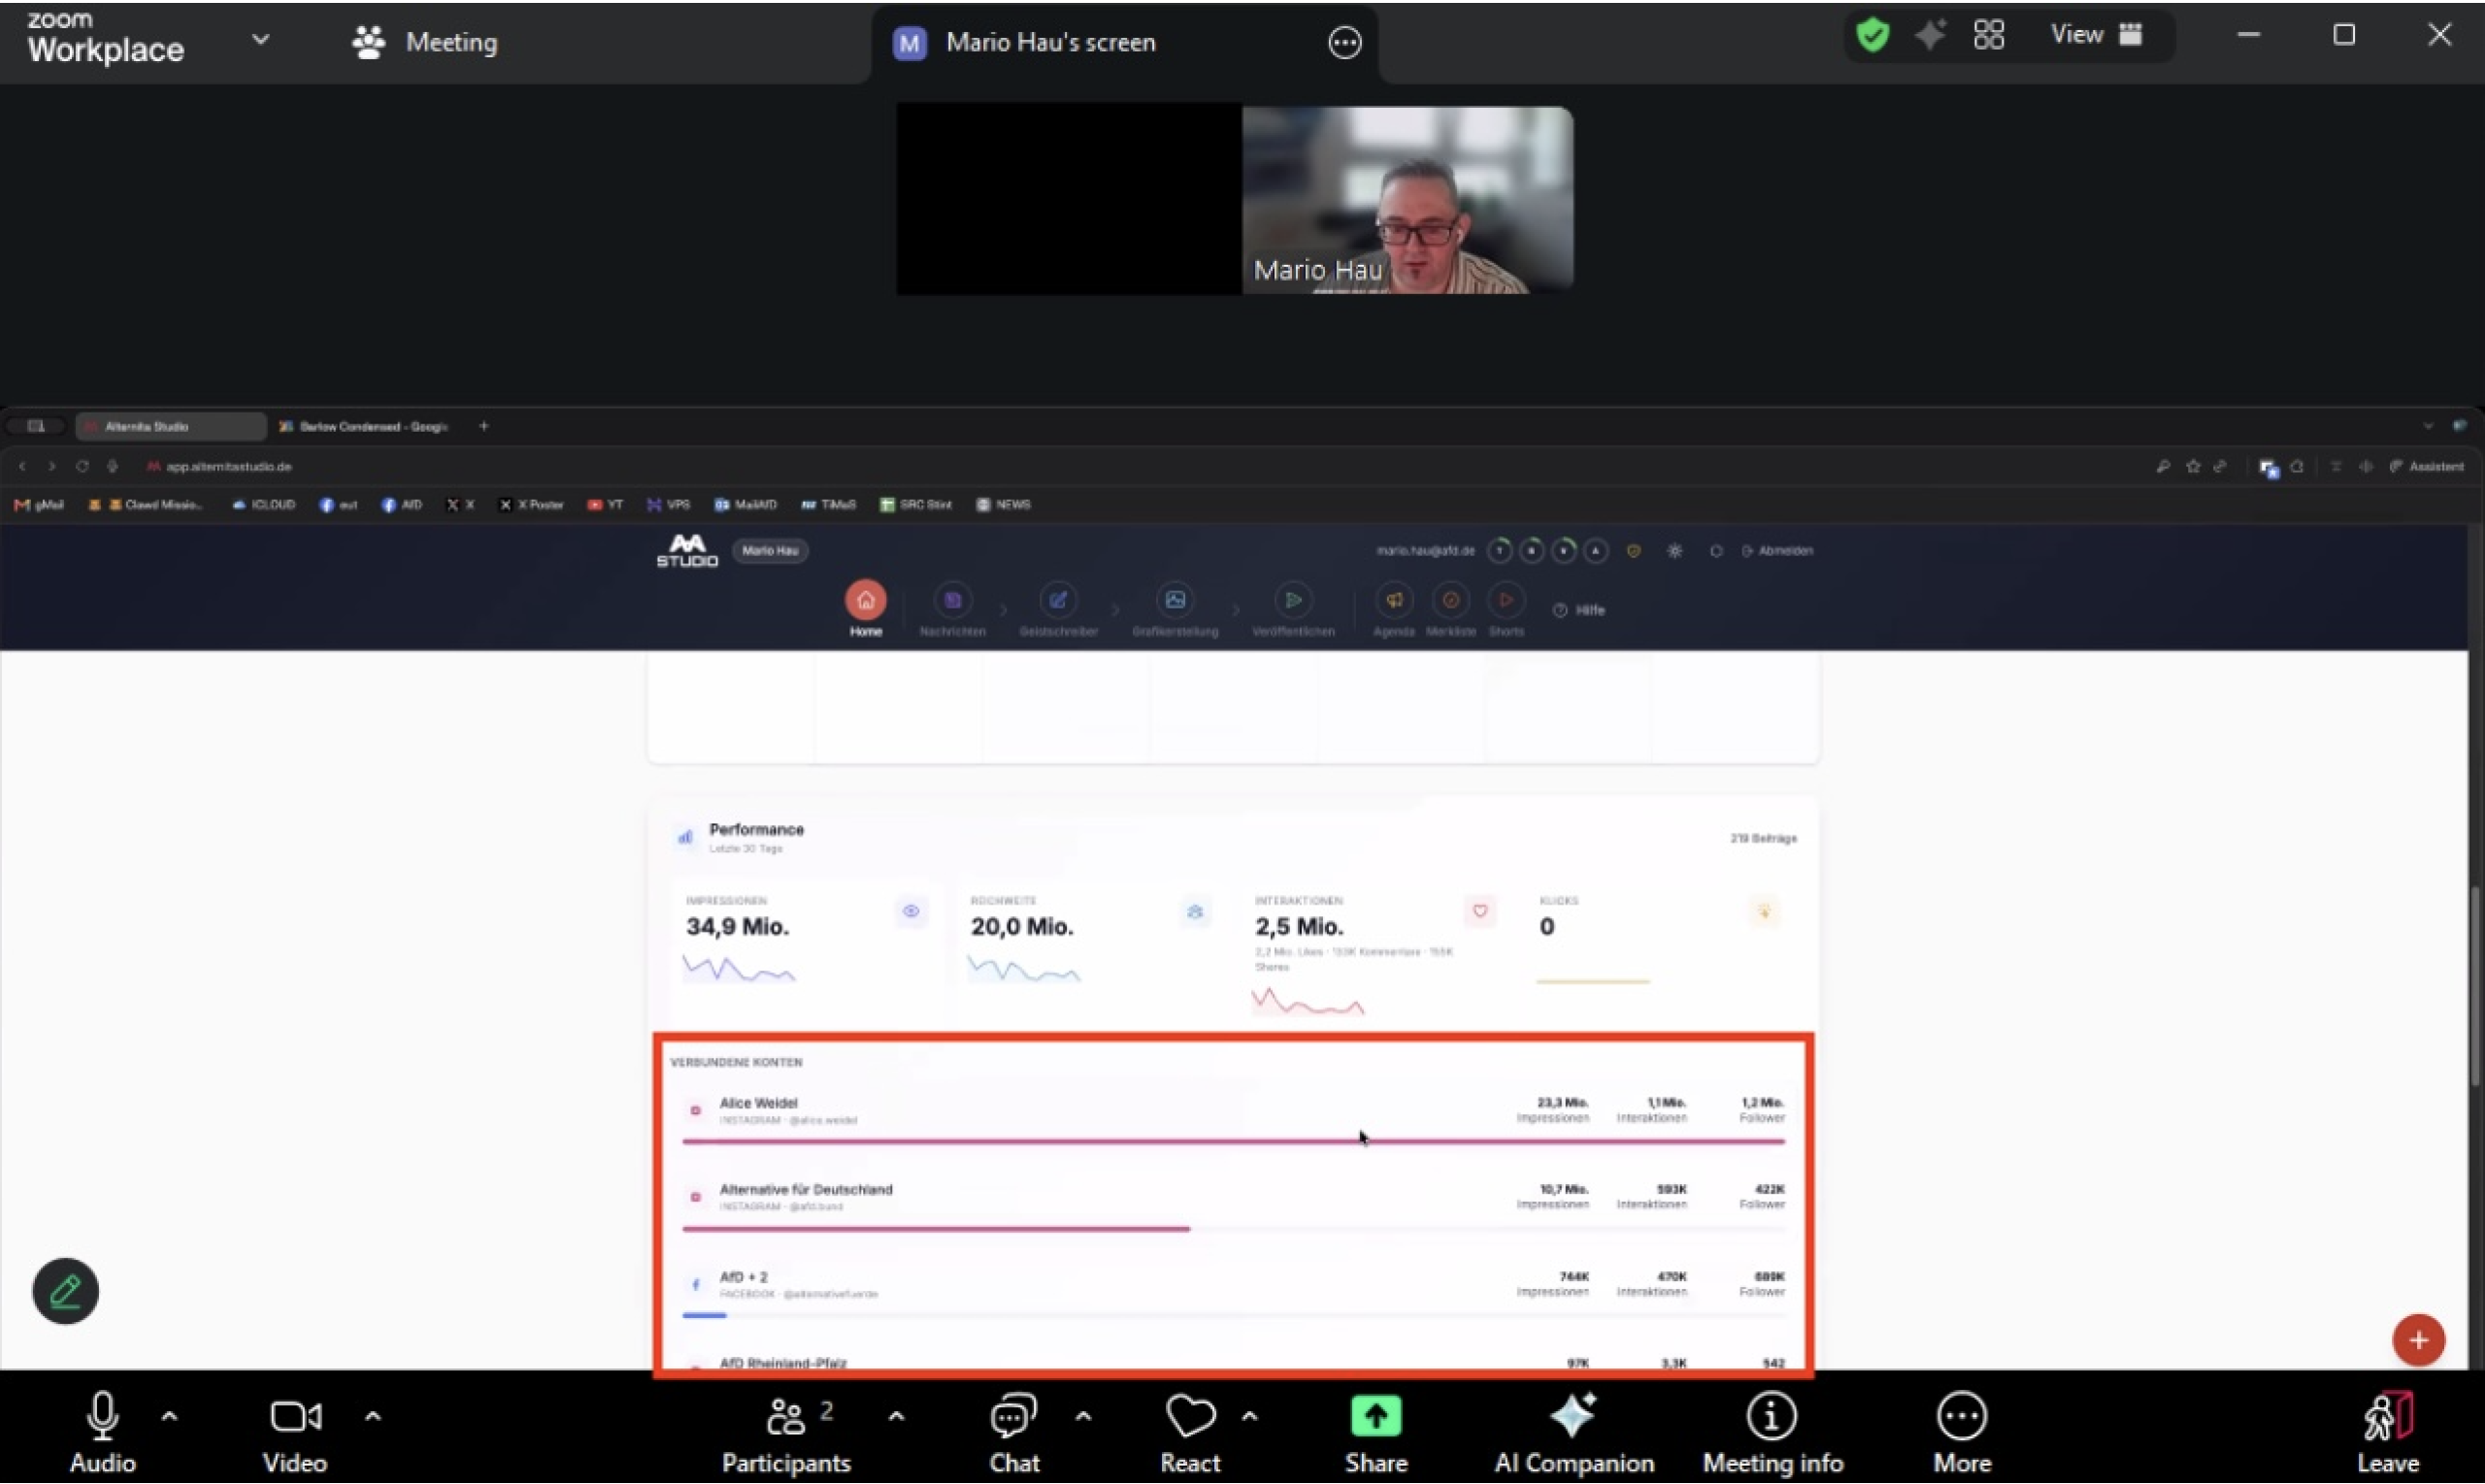
Task: Switch to the Alternita Studio browser tab
Action: point(170,427)
